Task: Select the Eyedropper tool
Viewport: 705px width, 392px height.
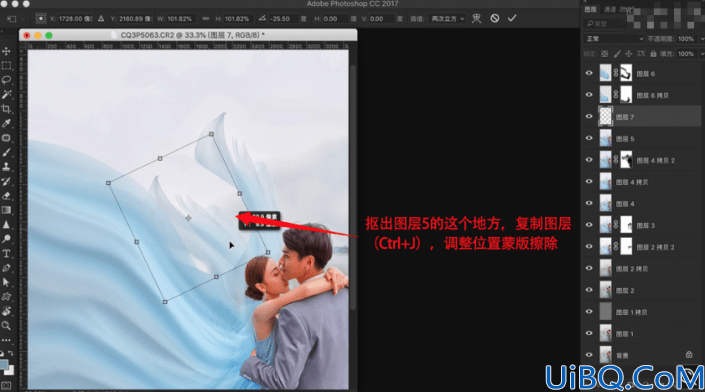Action: [6, 123]
